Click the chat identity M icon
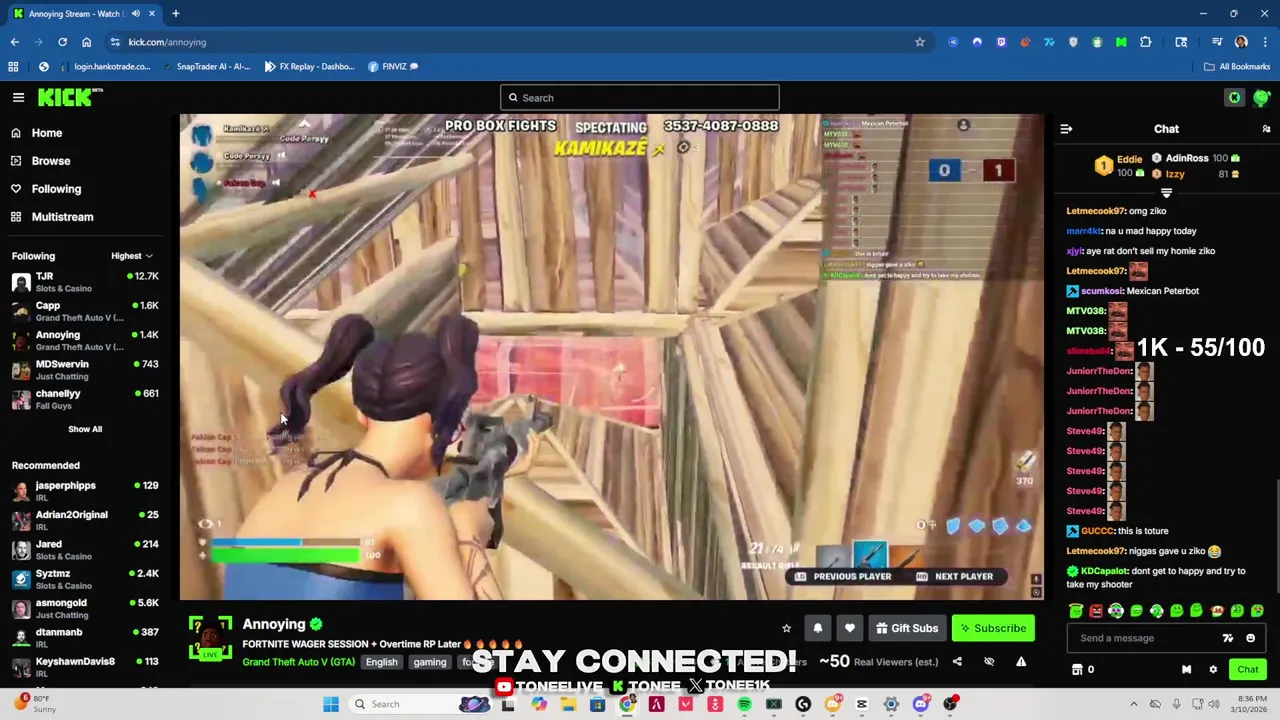1280x720 pixels. (1186, 670)
